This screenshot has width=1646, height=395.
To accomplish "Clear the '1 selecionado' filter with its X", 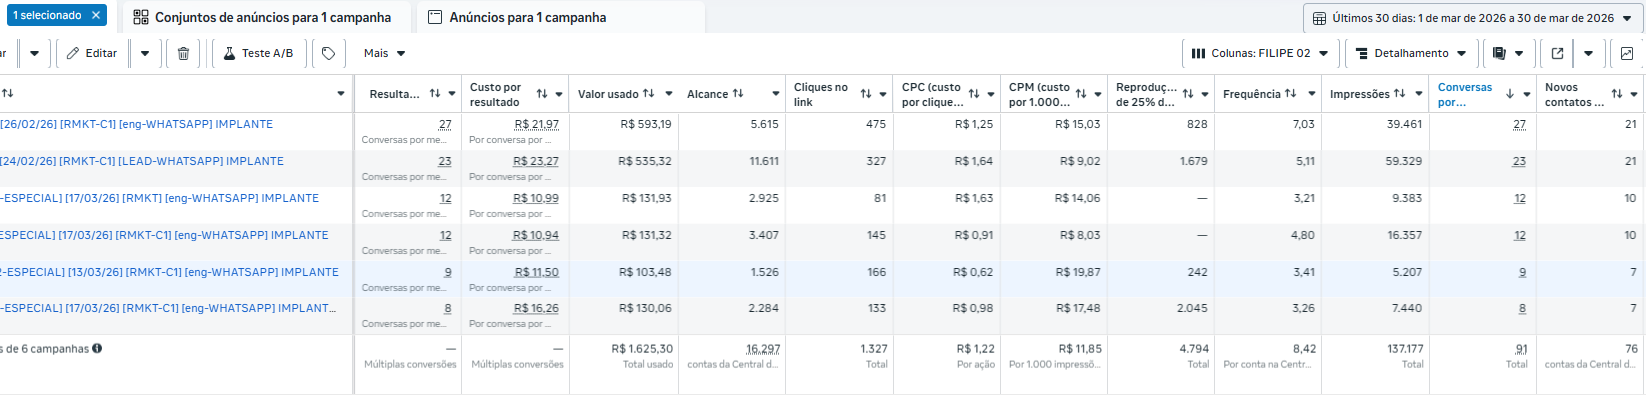I will point(96,15).
